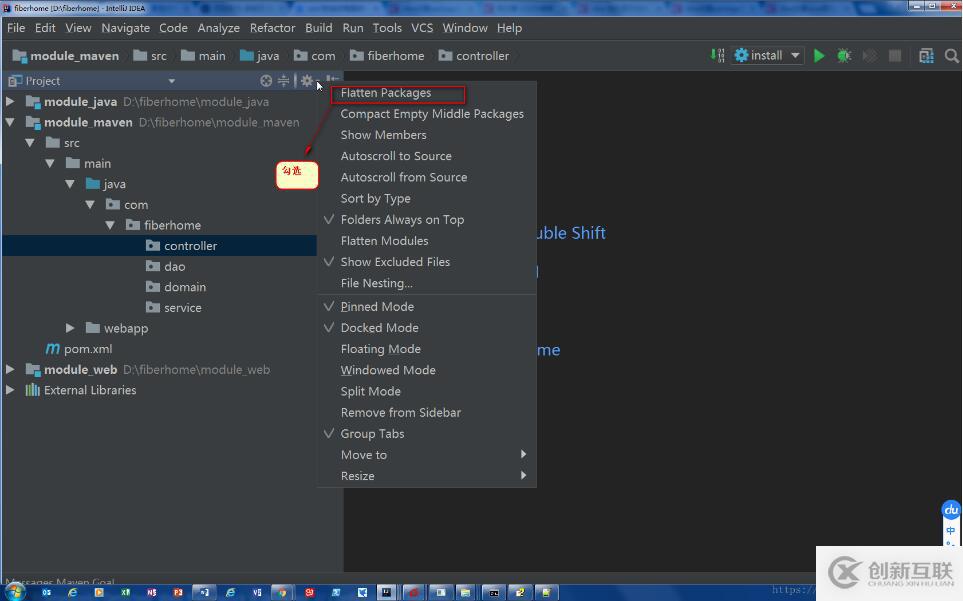The height and width of the screenshot is (601, 963).
Task: Click the Project panel gear settings icon
Action: tap(307, 81)
